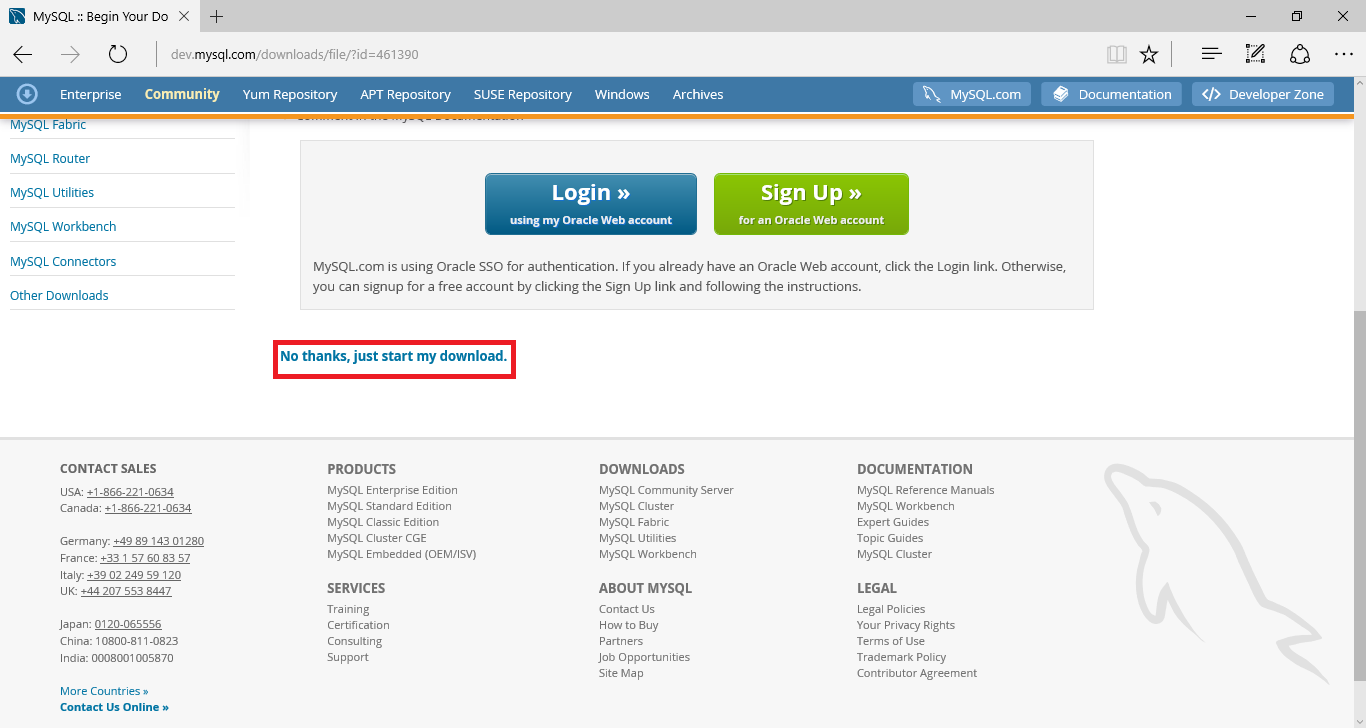Screen dimensions: 1366x728
Task: Open MySQL Community Server download link
Action: tap(666, 490)
